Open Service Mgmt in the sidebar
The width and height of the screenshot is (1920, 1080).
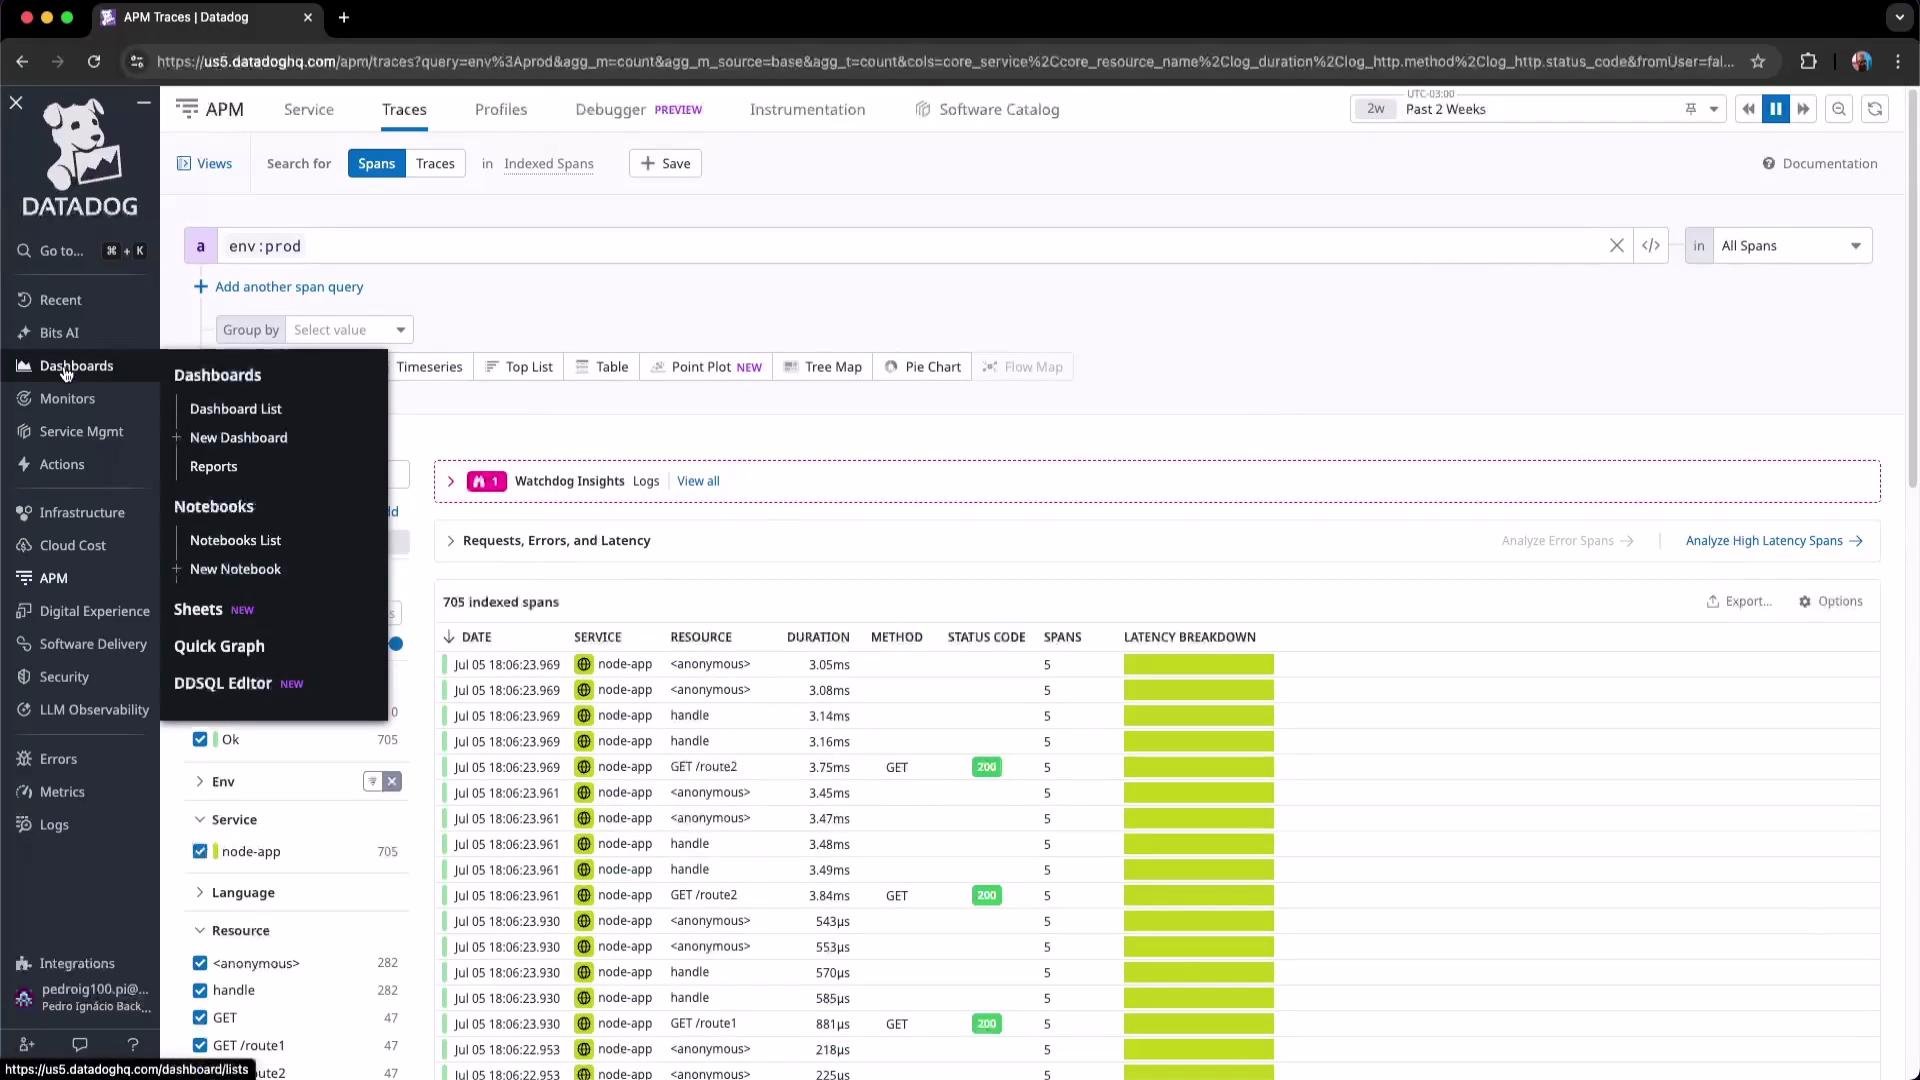point(80,432)
